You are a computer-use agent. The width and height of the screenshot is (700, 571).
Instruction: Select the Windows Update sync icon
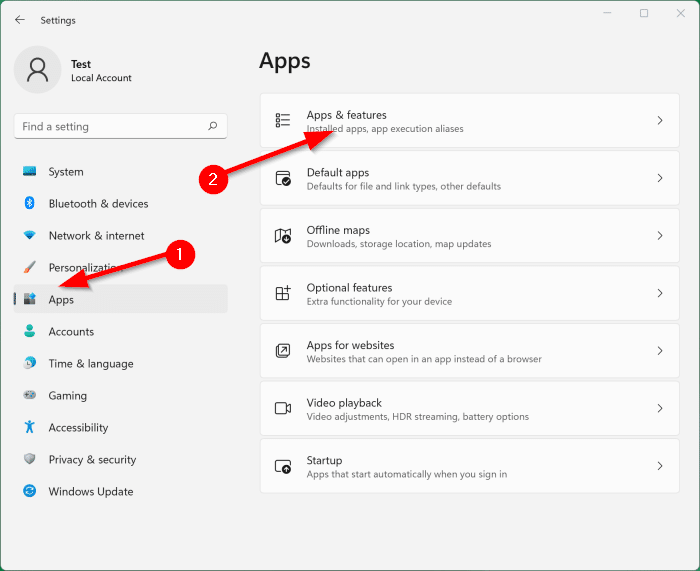click(x=29, y=491)
